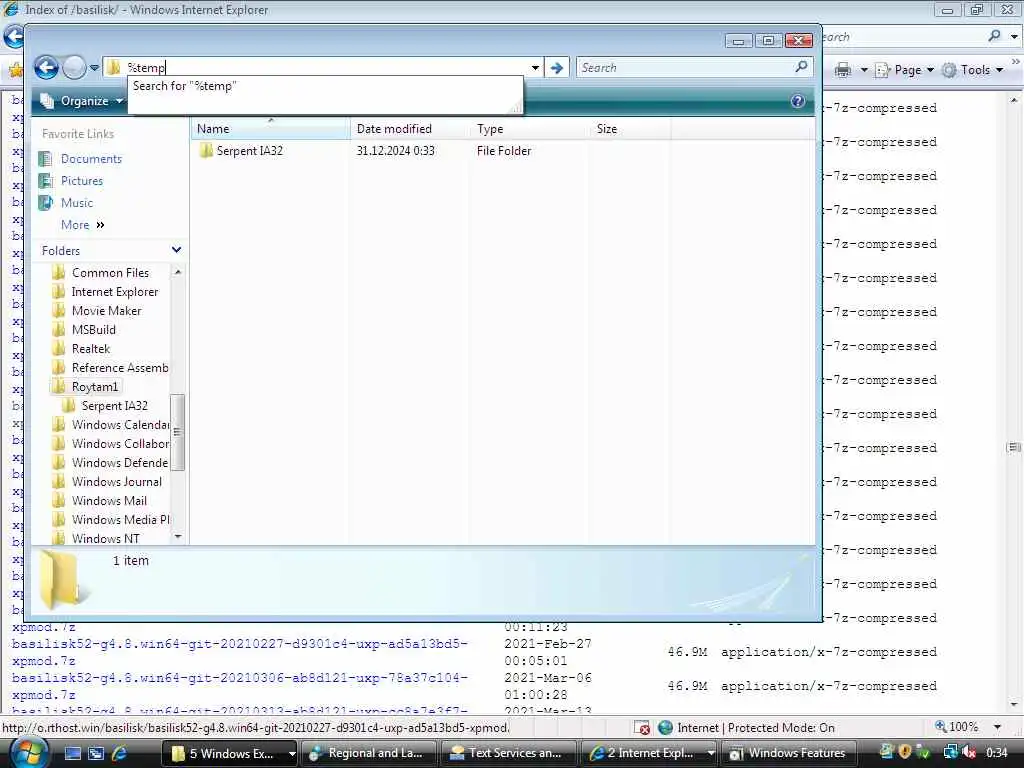Open the address bar history dropdown
Image resolution: width=1024 pixels, height=768 pixels.
tap(536, 67)
